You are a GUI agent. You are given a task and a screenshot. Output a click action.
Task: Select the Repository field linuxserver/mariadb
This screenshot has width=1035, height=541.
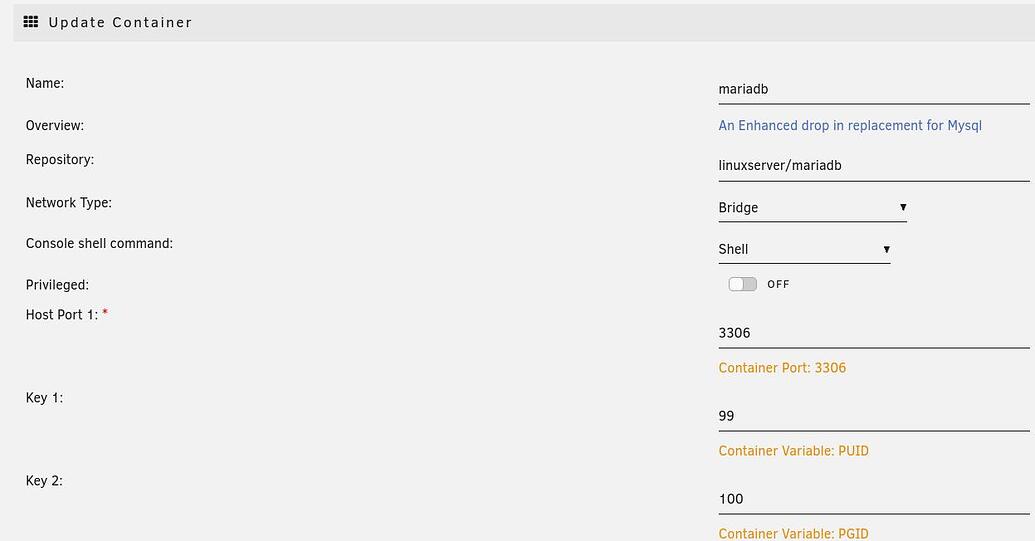pyautogui.click(x=874, y=166)
